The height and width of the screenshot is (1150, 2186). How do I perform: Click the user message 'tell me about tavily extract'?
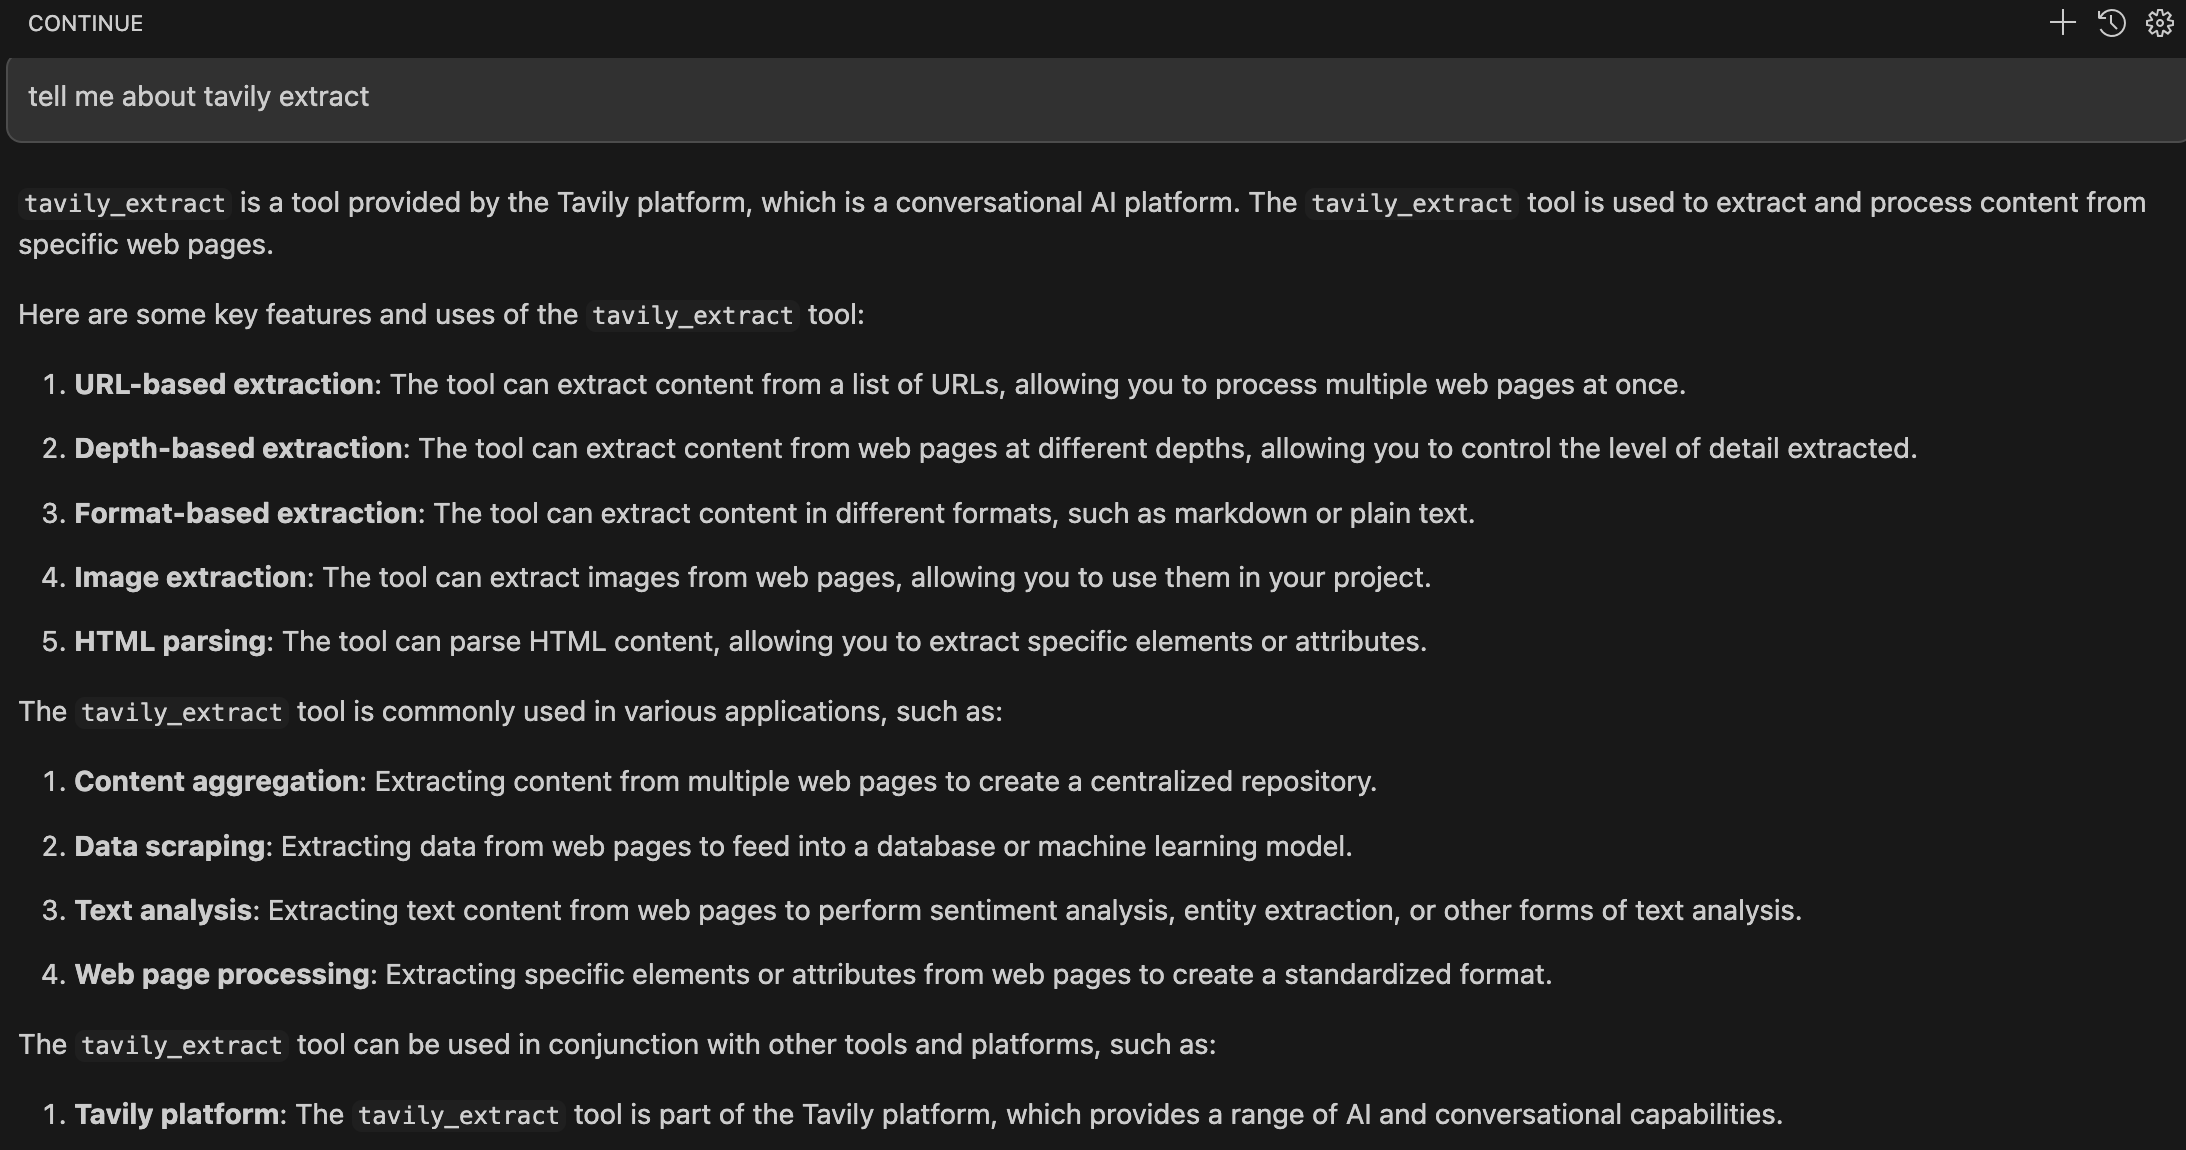click(x=198, y=97)
